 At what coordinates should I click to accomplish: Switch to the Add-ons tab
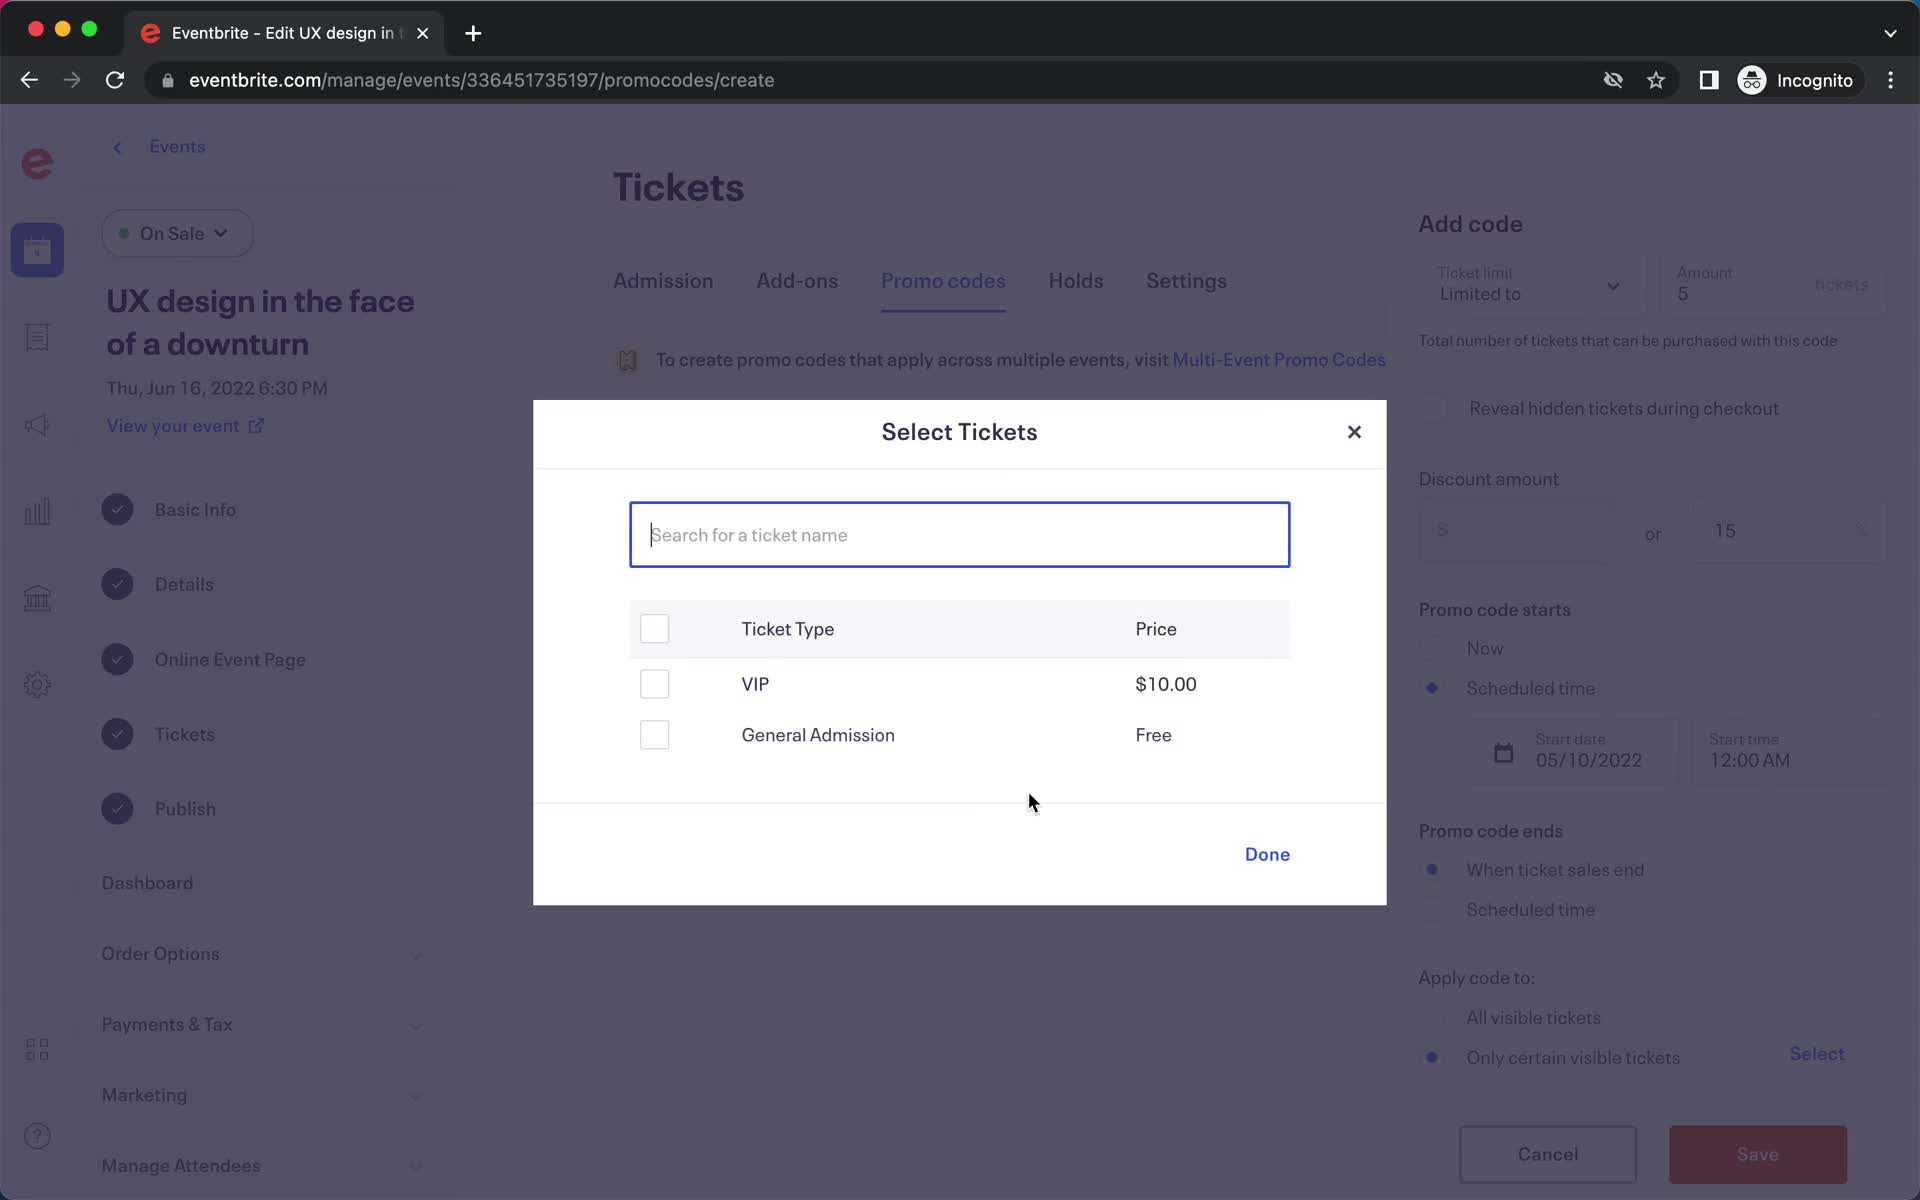[796, 281]
